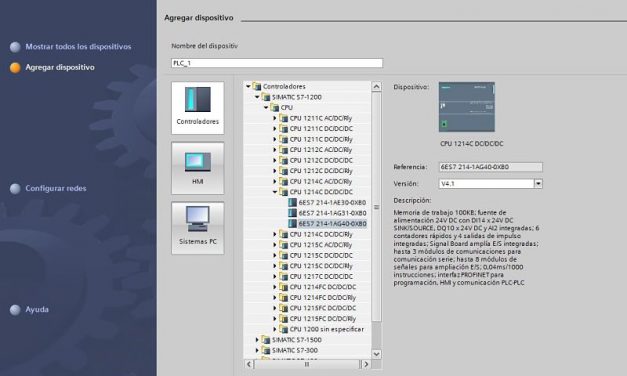Collapse the expanded CPU 1214C DC/DC/DC node
Viewport: 627px width, 376px height.
coord(275,192)
